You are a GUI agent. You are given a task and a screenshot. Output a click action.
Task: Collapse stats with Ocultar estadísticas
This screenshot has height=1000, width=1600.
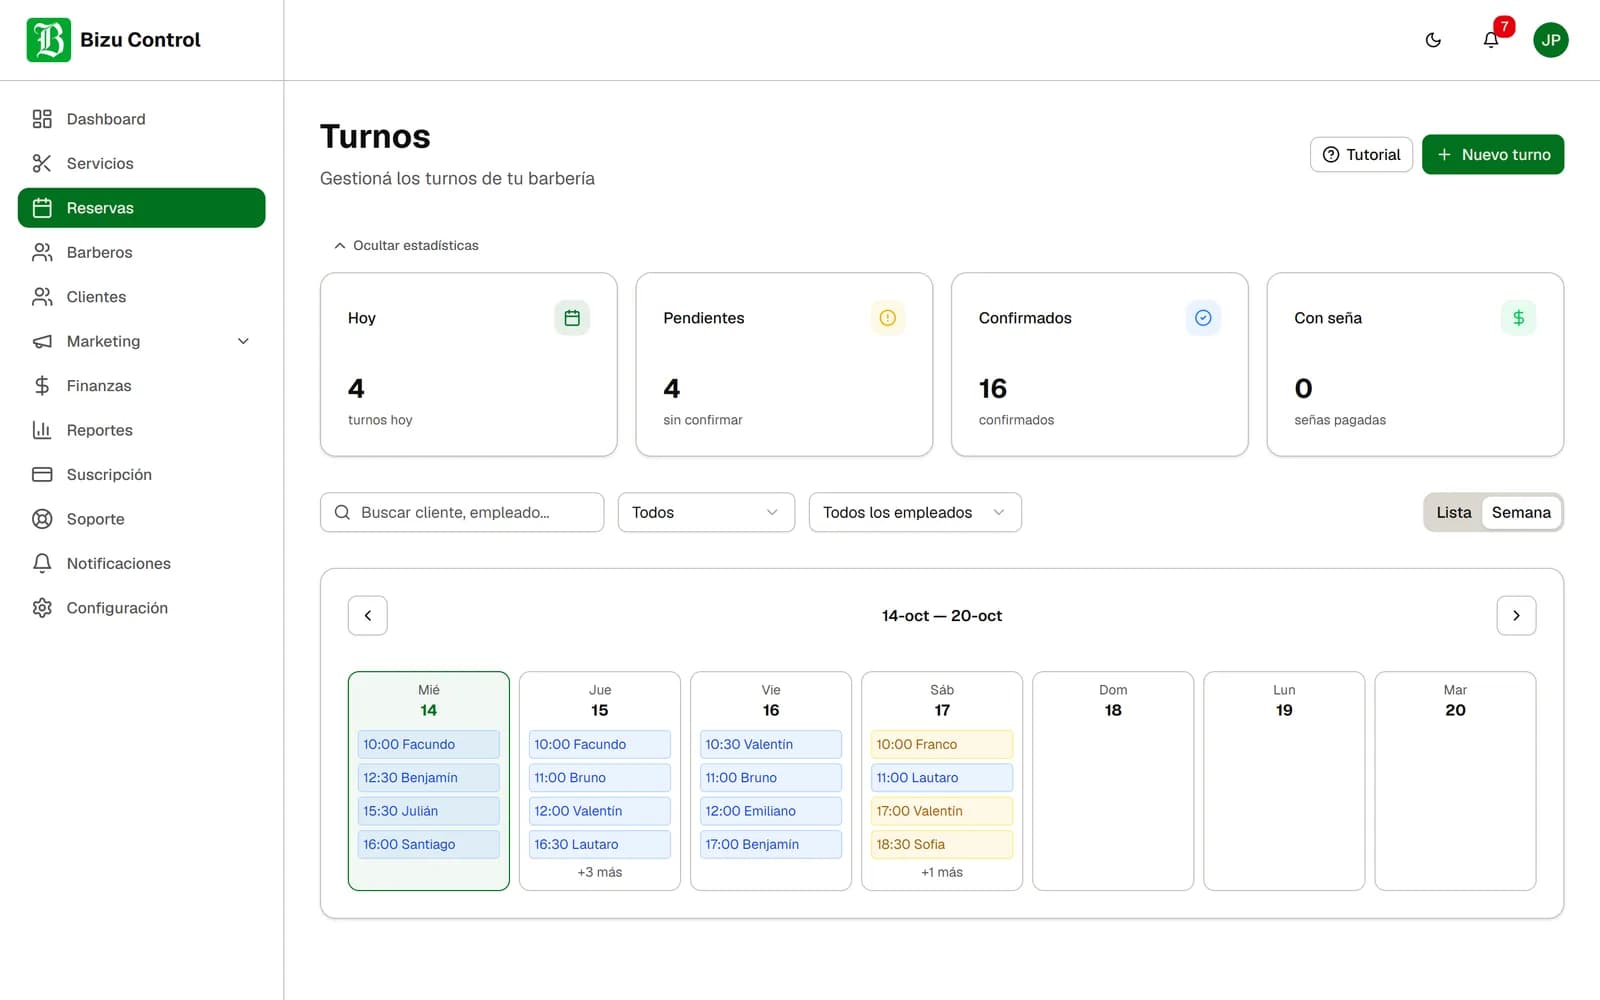pyautogui.click(x=406, y=245)
